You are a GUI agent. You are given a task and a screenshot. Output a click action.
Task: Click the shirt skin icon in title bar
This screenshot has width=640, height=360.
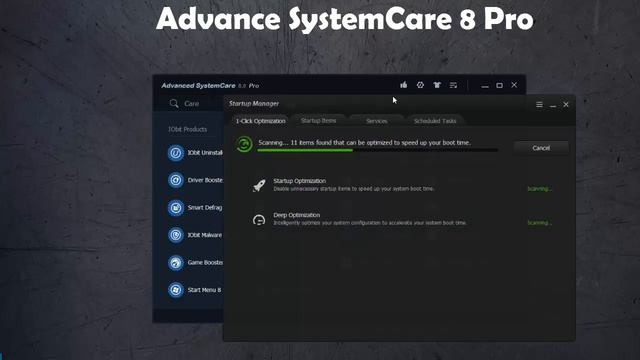coord(437,85)
